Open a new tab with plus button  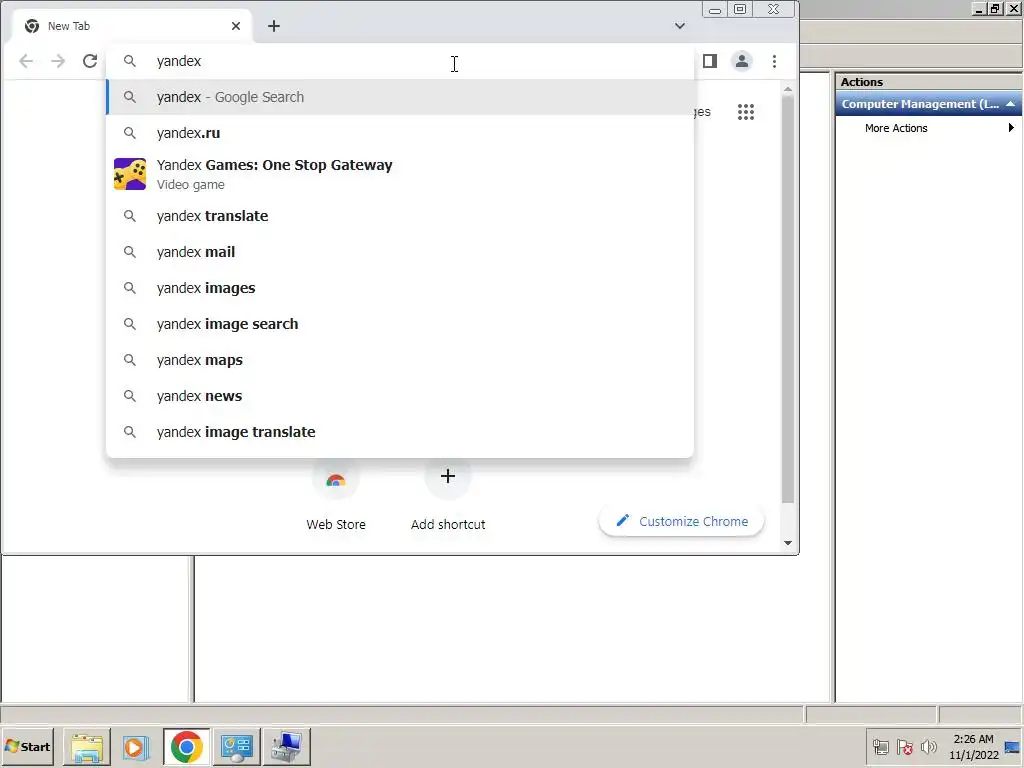(274, 26)
